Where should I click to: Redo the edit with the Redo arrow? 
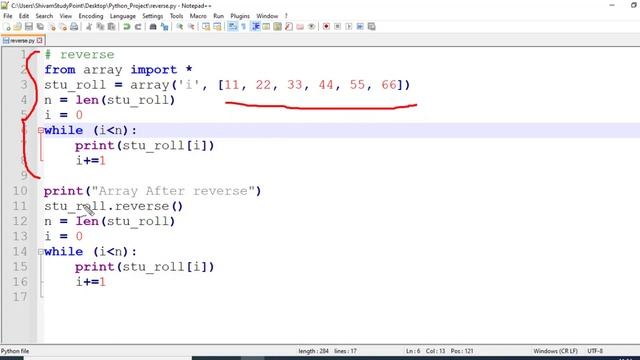138,27
